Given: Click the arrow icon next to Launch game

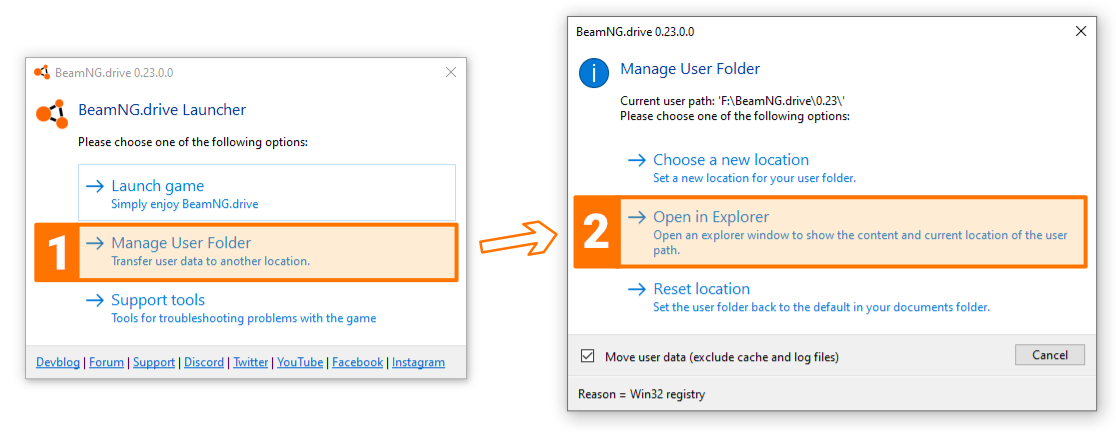Looking at the screenshot, I should [x=95, y=186].
